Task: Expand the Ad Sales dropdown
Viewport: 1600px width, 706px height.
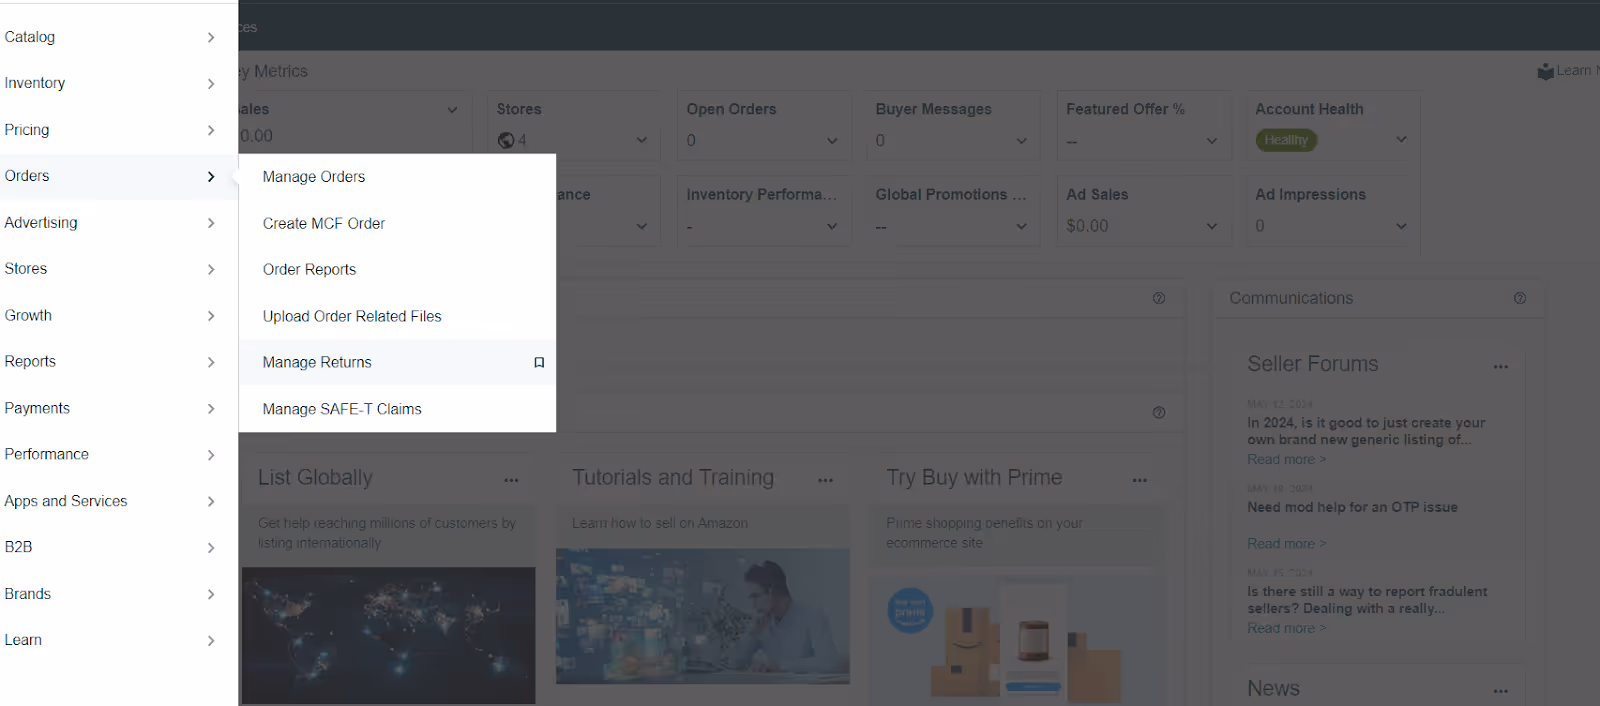Action: point(1212,227)
